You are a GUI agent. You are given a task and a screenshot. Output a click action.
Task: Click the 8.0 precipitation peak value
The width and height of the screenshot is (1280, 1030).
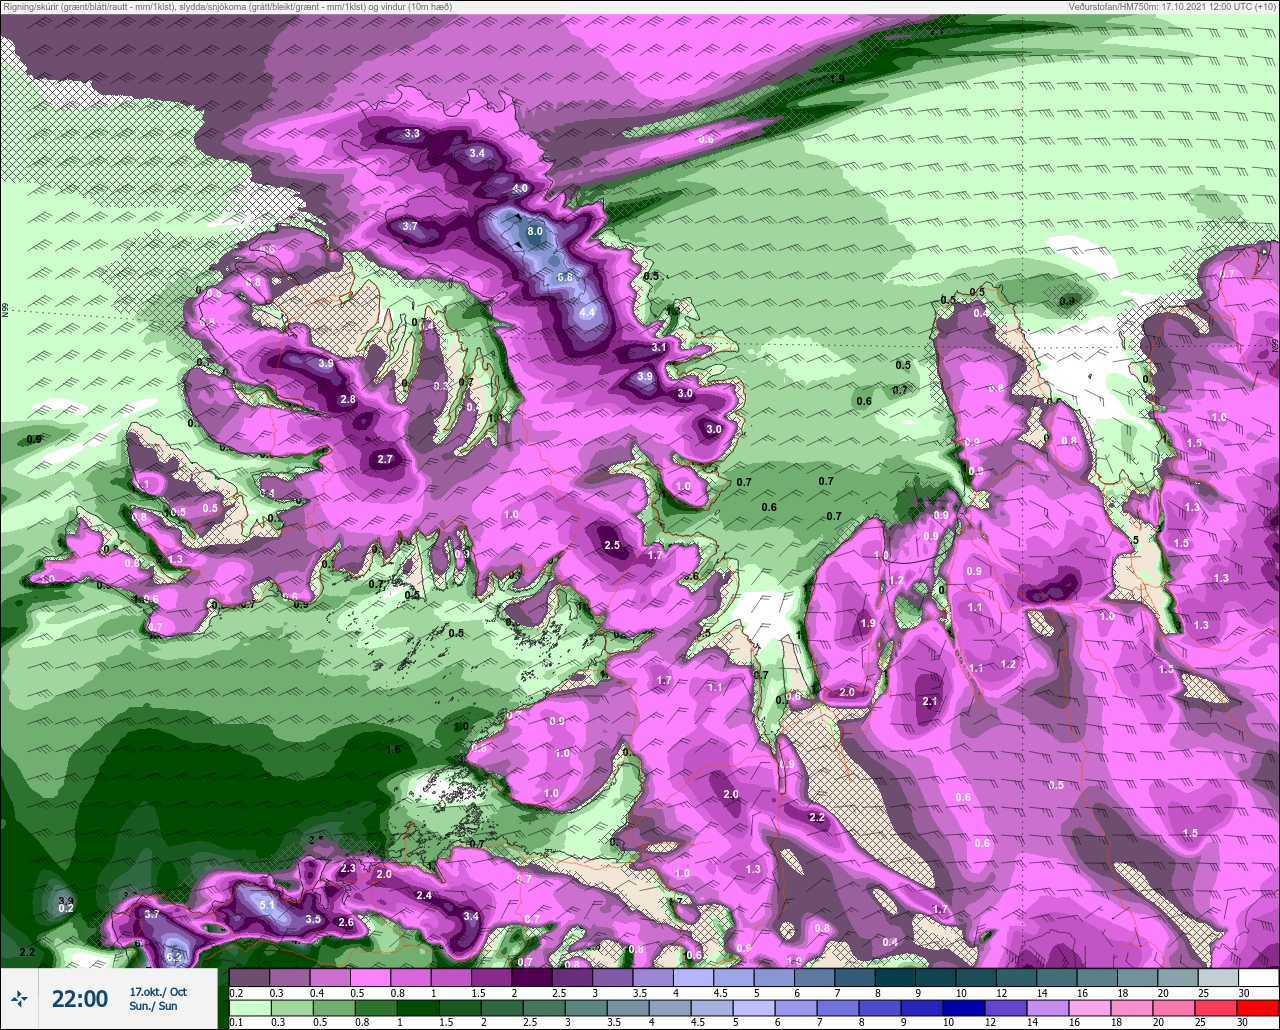[x=535, y=232]
